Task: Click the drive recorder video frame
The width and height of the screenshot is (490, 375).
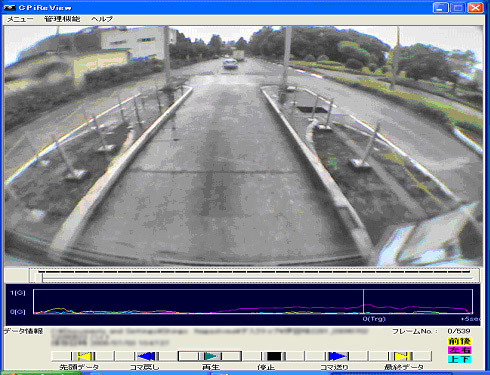Action: click(243, 146)
